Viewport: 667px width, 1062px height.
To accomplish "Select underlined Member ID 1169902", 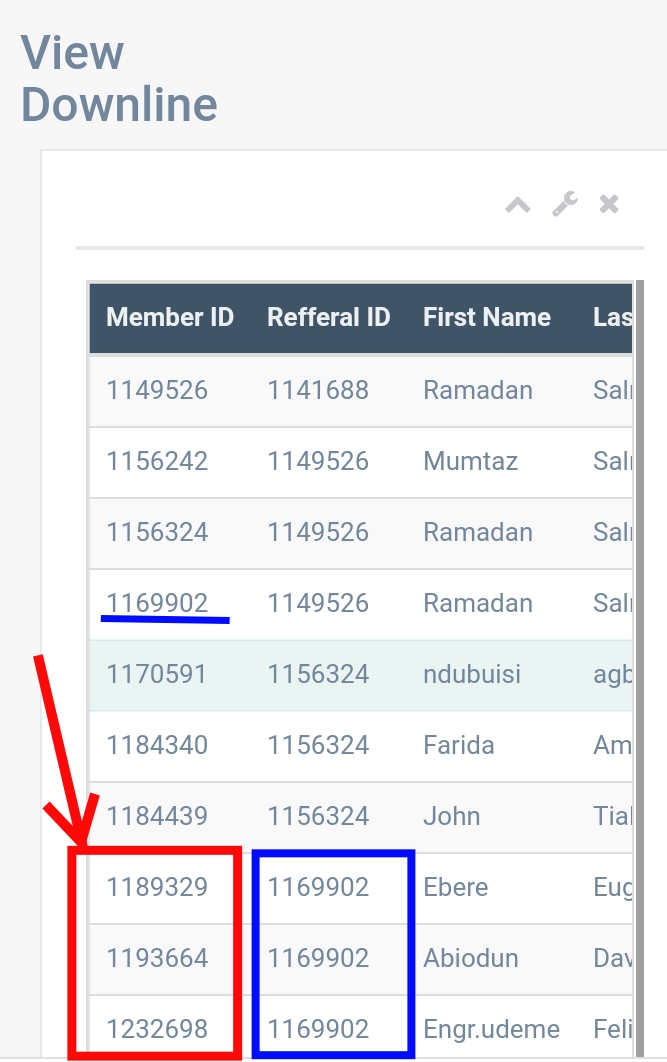I will (x=157, y=603).
